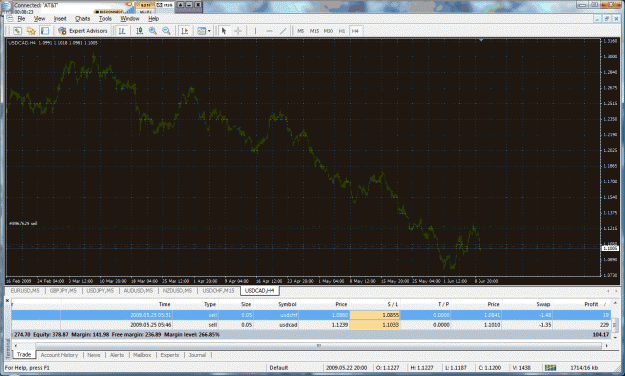625x376 pixels.
Task: Select the usdcad sell order row
Action: [x=311, y=325]
